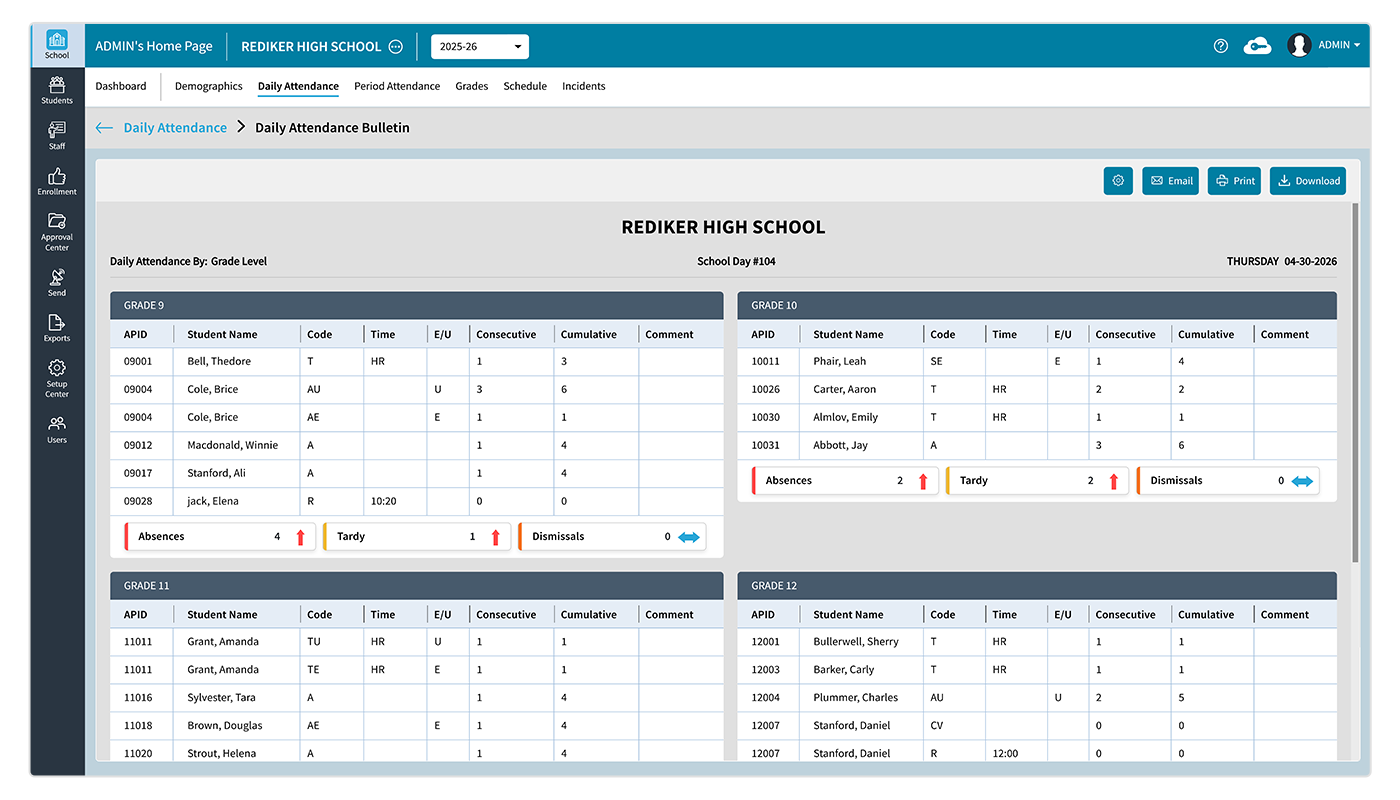This screenshot has width=1400, height=800.
Task: Click Grade 9 Absences red up arrow
Action: [300, 537]
